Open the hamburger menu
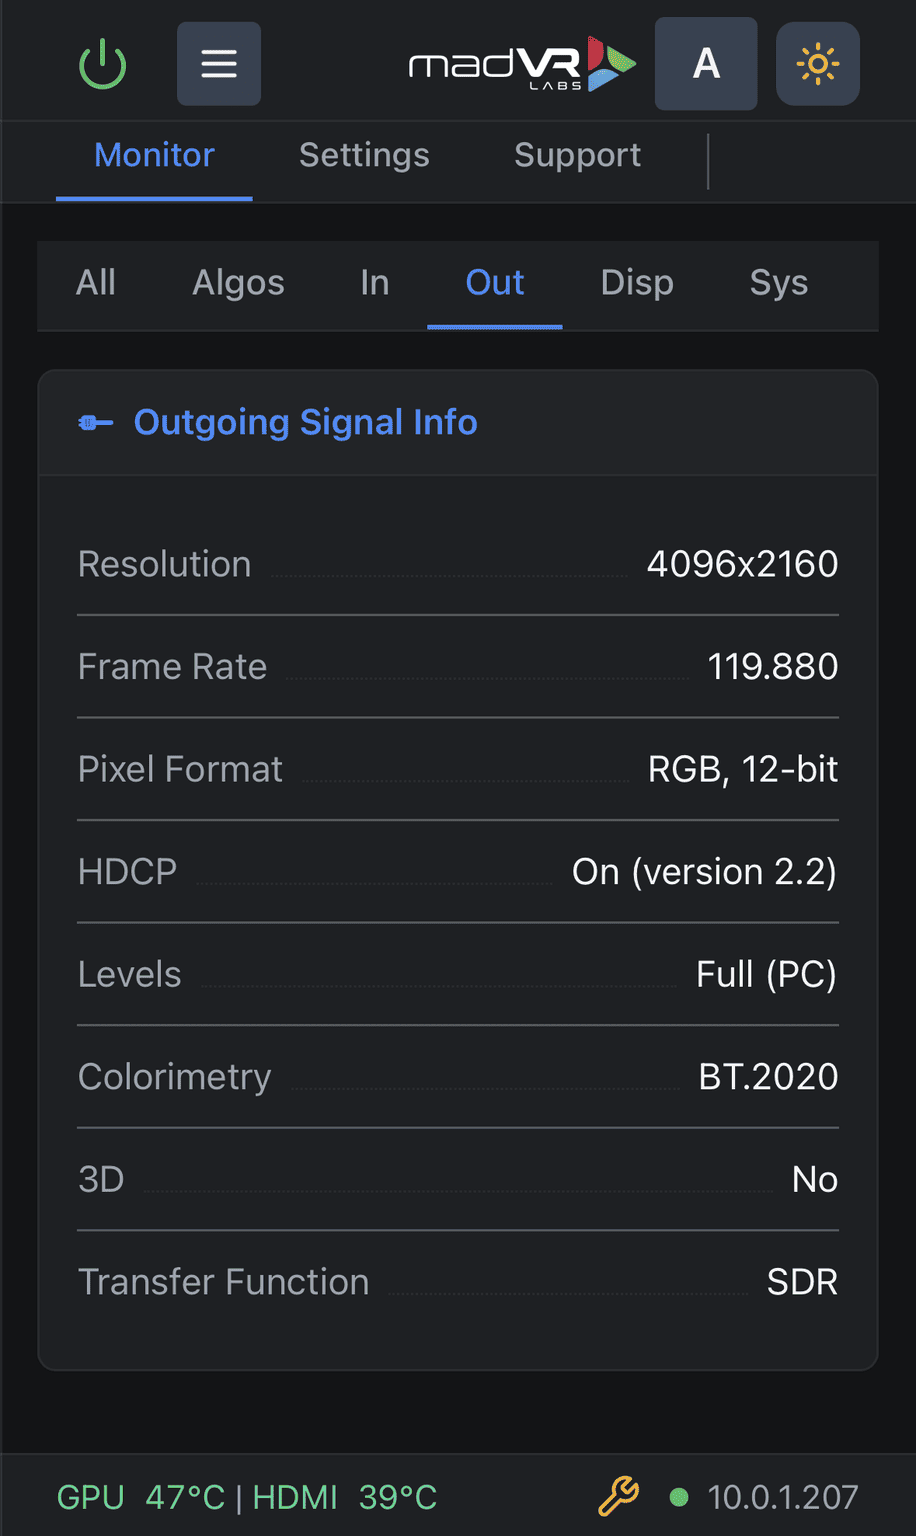916x1536 pixels. 219,64
